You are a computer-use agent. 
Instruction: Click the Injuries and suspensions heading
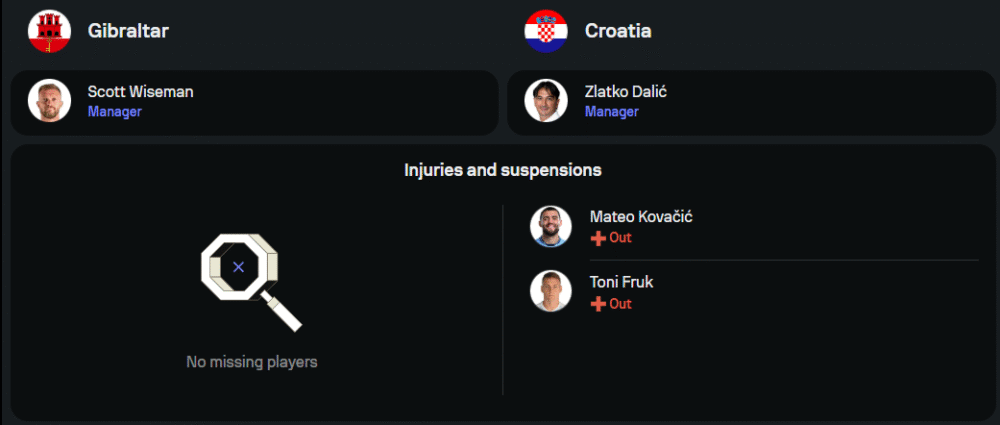tap(502, 170)
